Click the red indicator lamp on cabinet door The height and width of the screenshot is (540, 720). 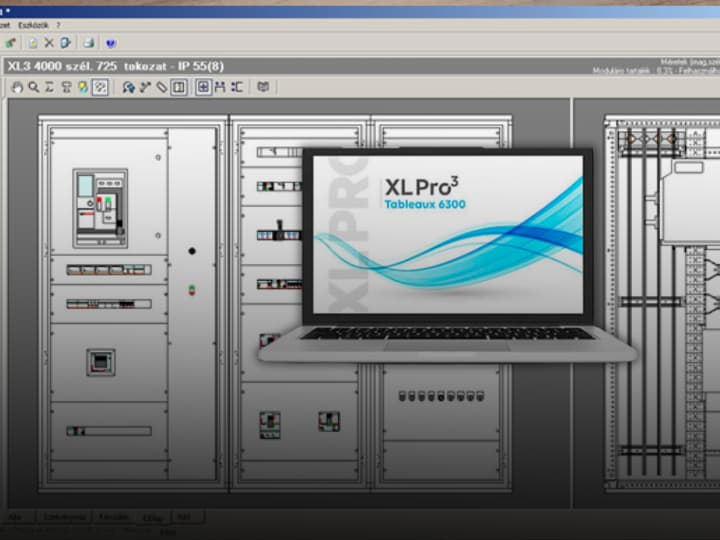coord(192,290)
